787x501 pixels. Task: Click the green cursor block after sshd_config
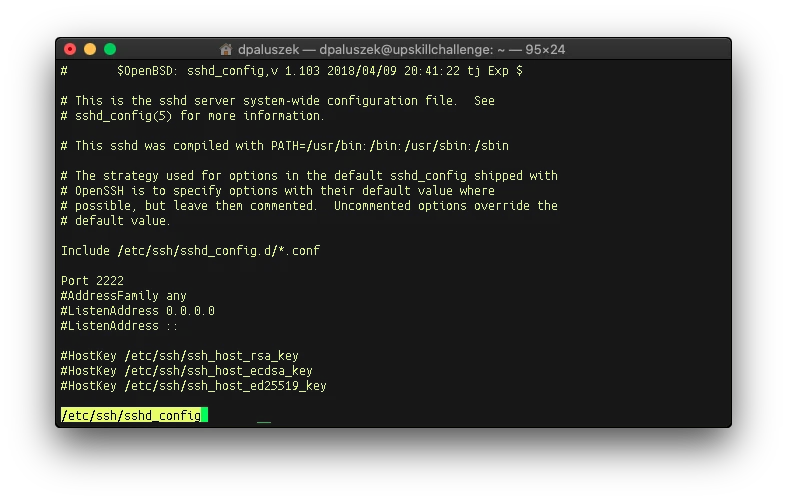204,415
